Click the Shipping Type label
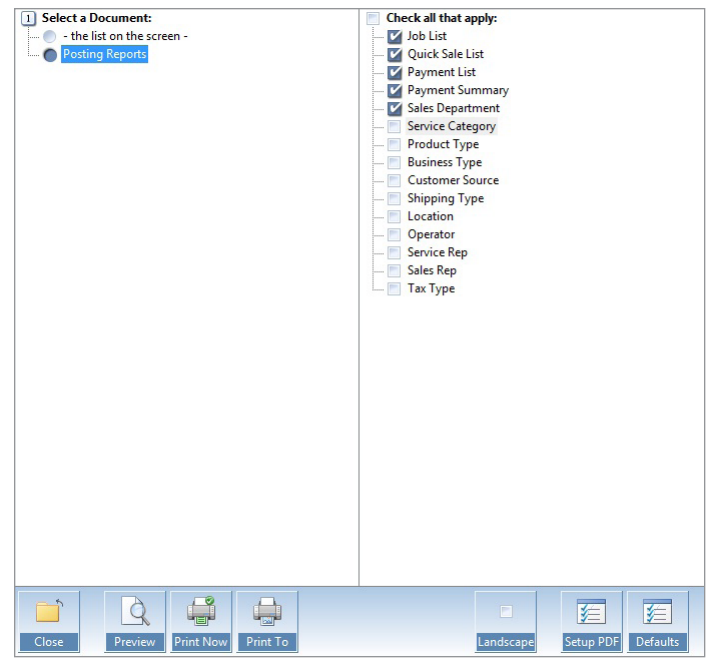The image size is (714, 662). point(445,199)
